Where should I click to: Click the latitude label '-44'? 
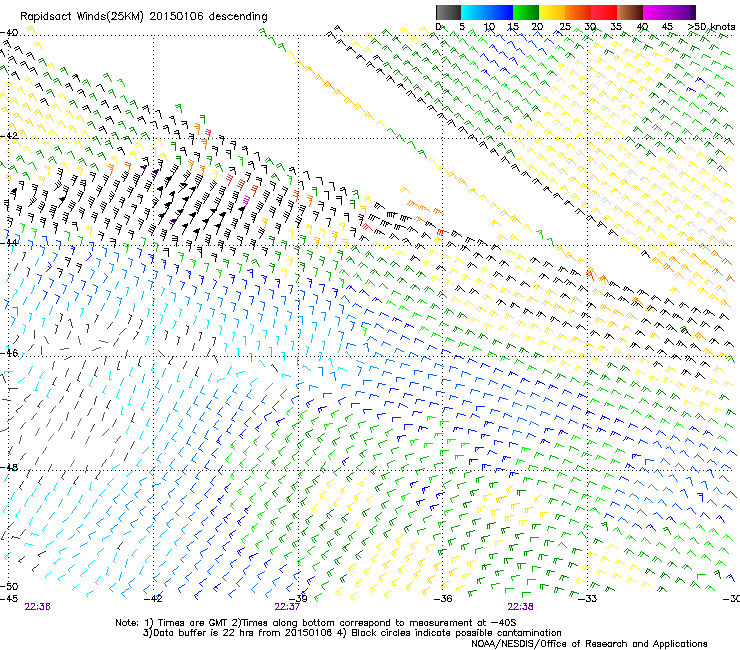tap(9, 242)
